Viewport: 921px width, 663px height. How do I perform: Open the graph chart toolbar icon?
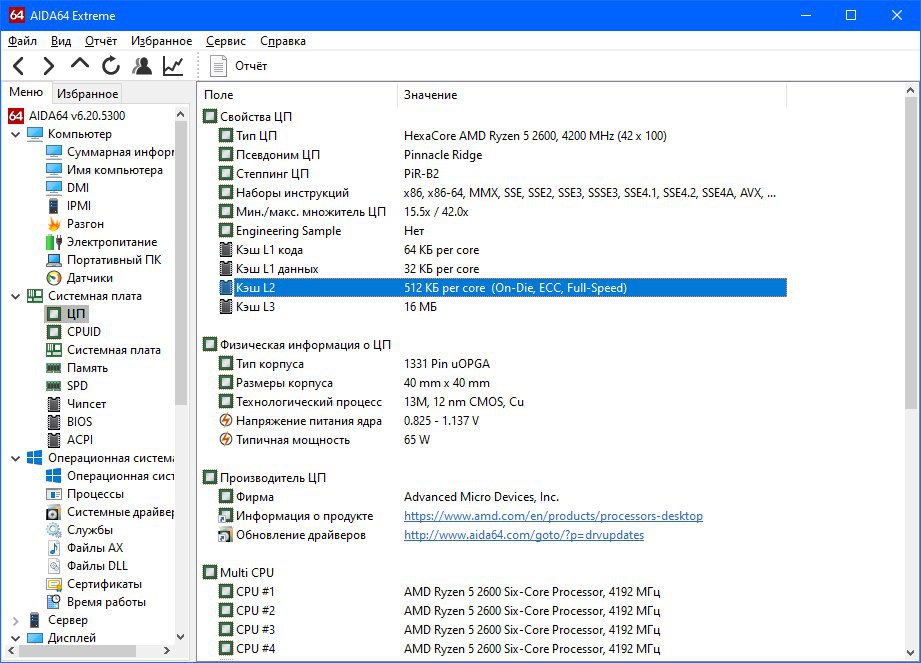click(173, 66)
